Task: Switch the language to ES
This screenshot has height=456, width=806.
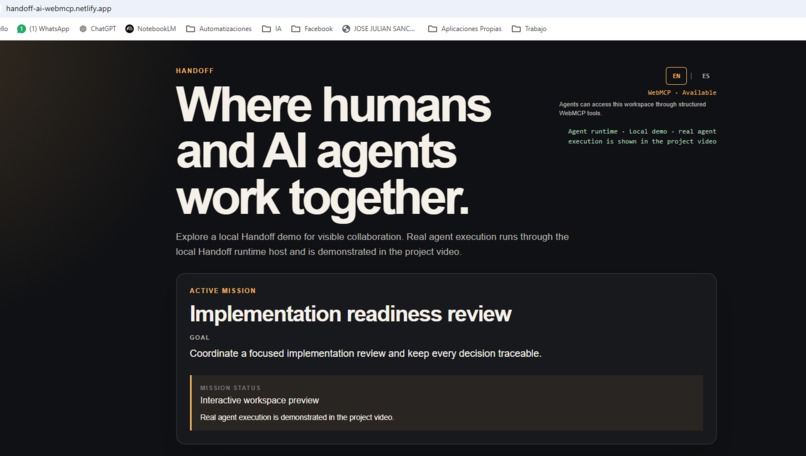Action: [706, 76]
